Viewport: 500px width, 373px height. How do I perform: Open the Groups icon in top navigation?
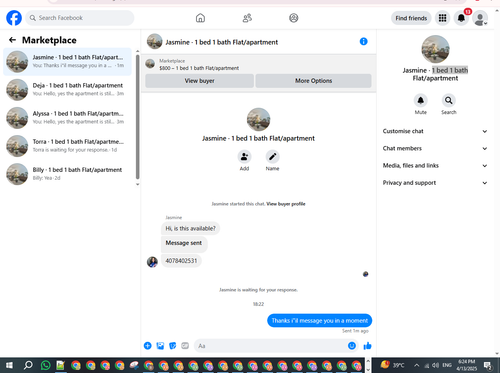pos(294,18)
